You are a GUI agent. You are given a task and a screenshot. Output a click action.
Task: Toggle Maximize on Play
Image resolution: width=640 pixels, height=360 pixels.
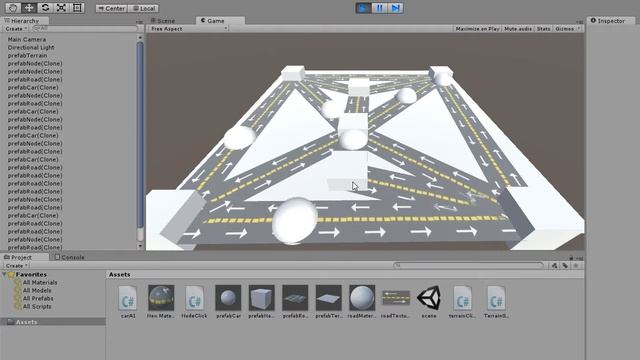click(x=477, y=29)
